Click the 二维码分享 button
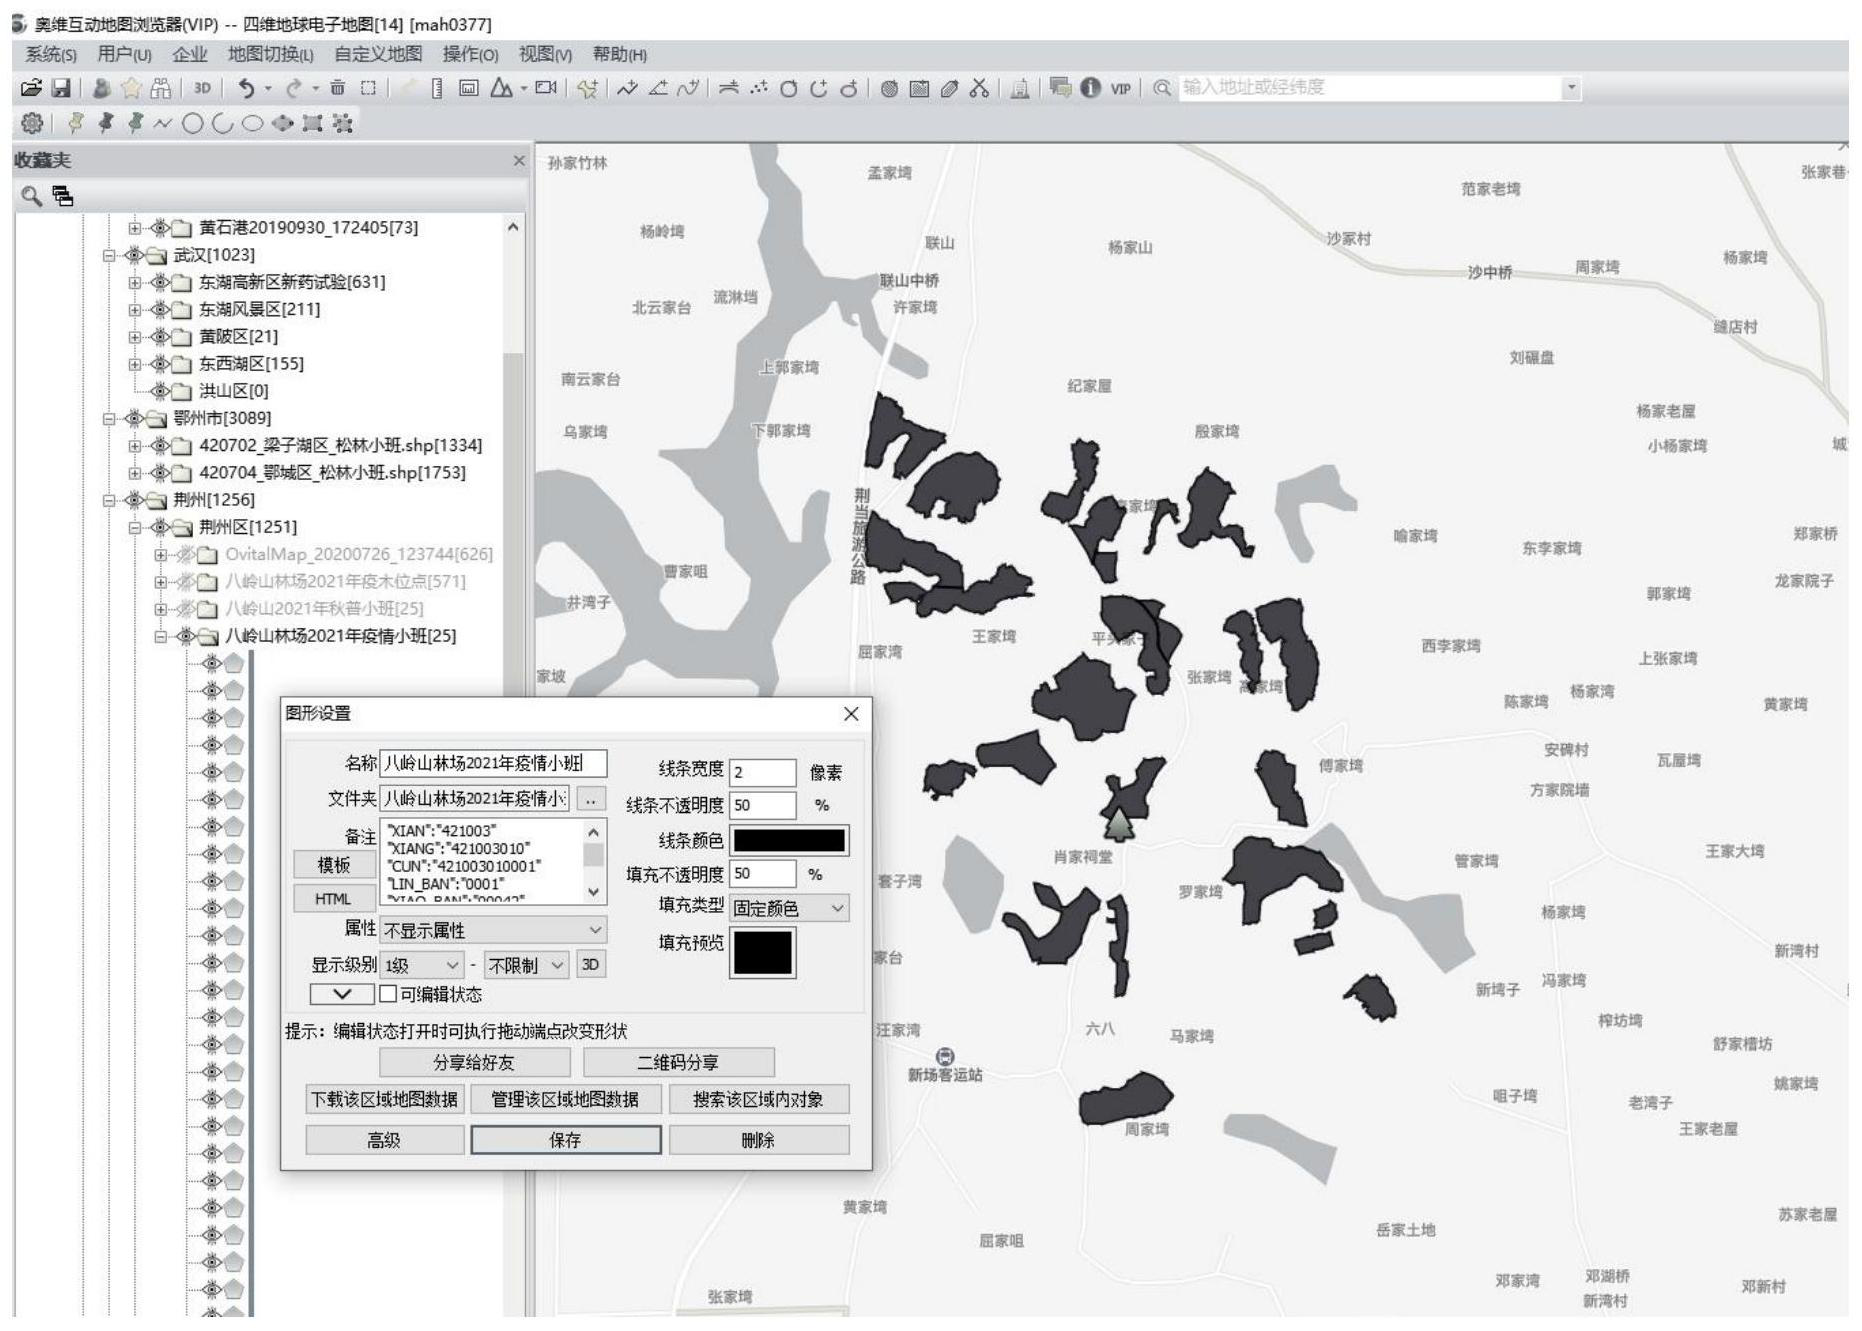The width and height of the screenshot is (1862, 1331). [678, 1062]
